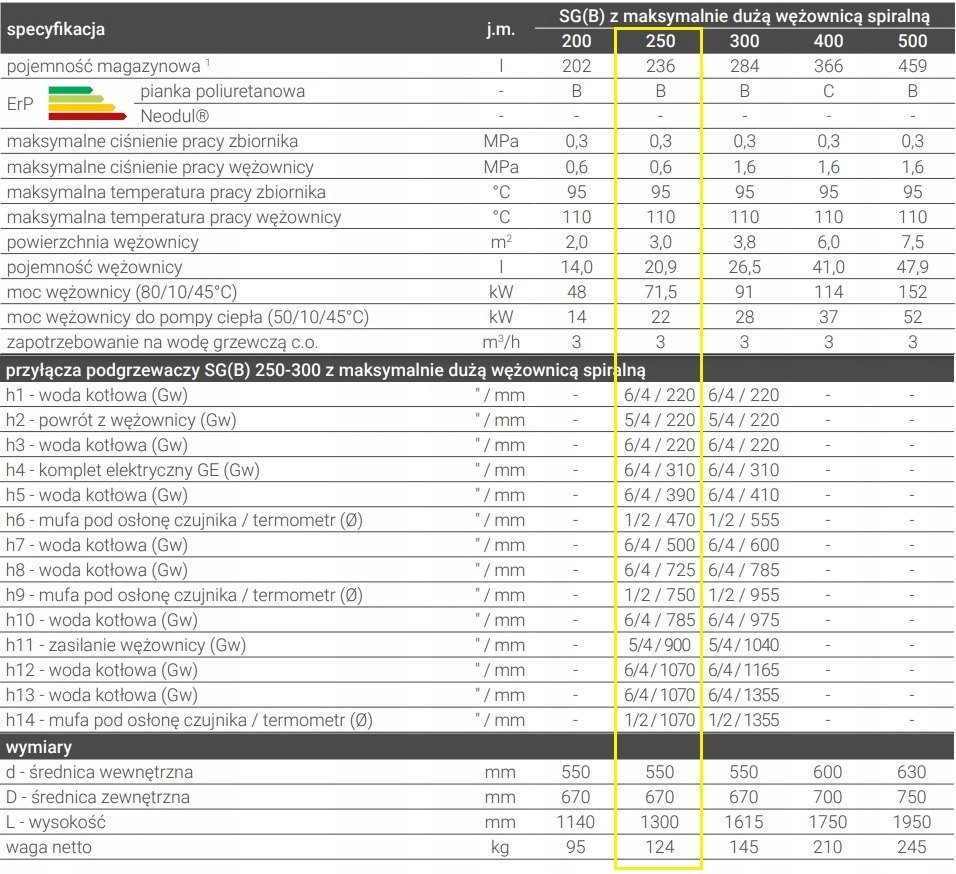Click the 'wymiary' section header
956x874 pixels.
pyautogui.click(x=39, y=747)
